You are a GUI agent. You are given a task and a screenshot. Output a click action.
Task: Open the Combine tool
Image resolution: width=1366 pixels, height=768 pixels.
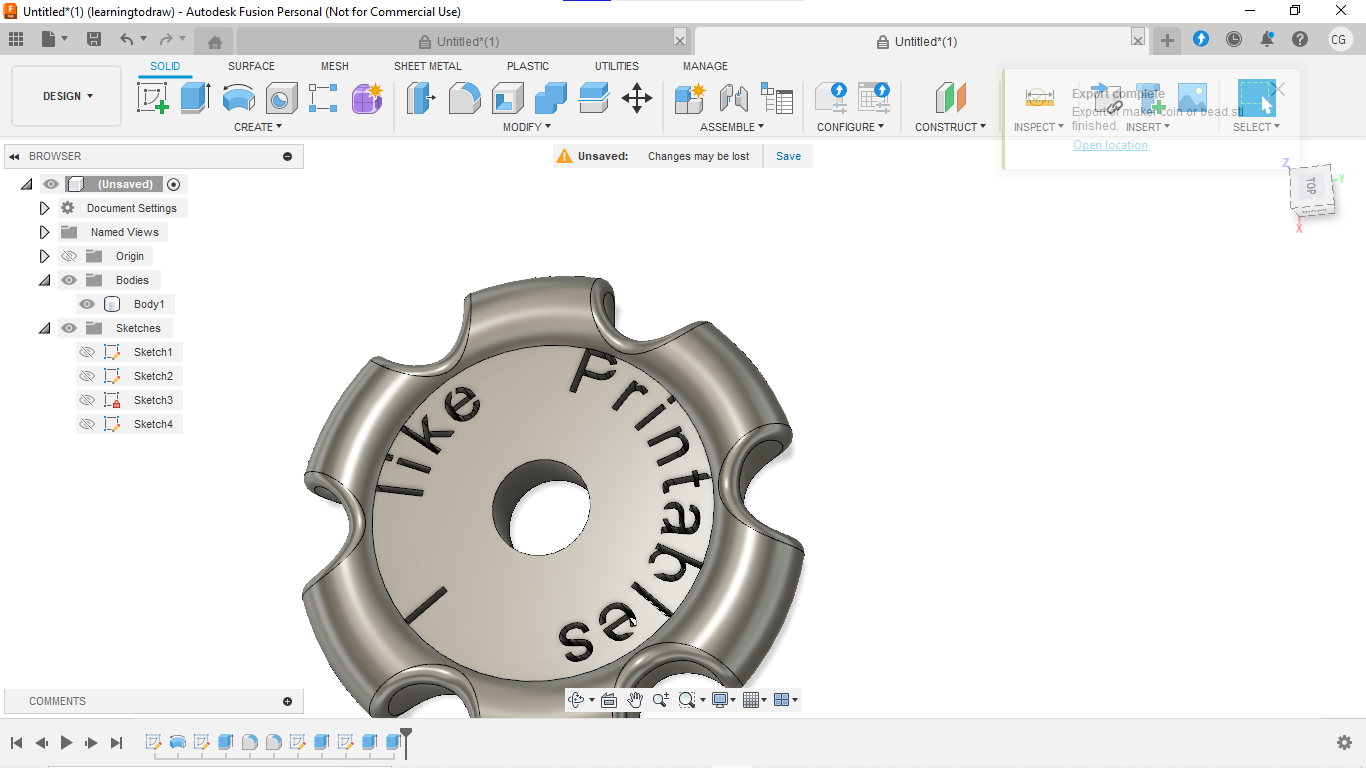550,98
